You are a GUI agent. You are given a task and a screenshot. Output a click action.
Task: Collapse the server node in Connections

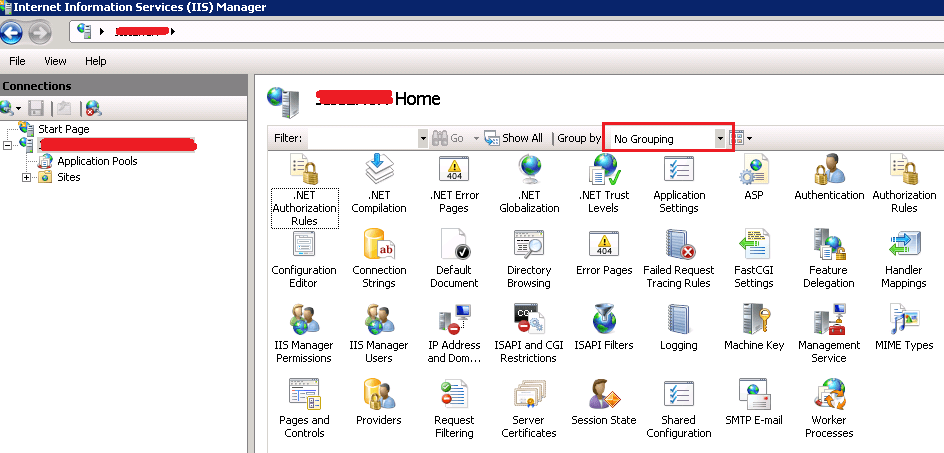pos(7,145)
